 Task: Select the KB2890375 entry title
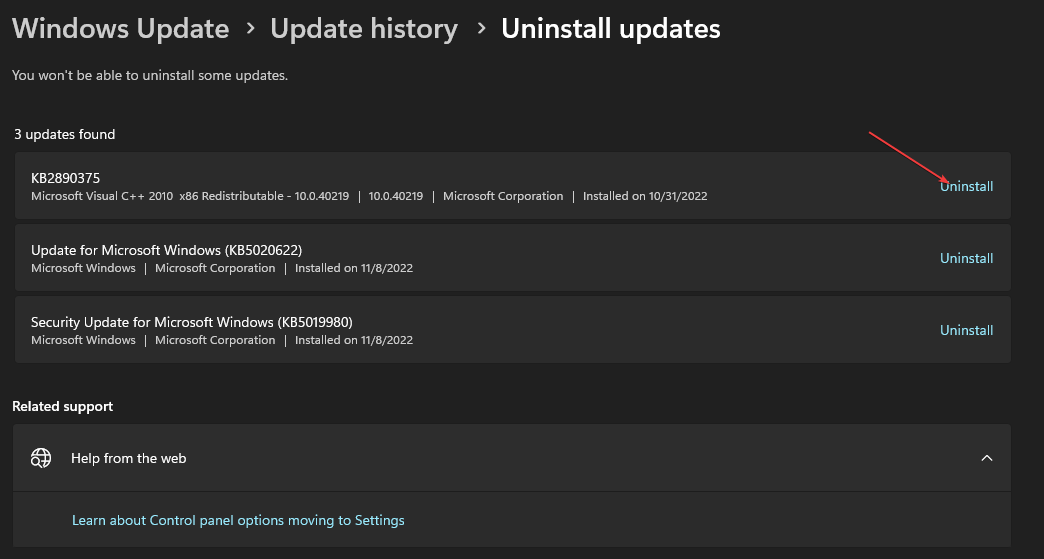pyautogui.click(x=65, y=178)
